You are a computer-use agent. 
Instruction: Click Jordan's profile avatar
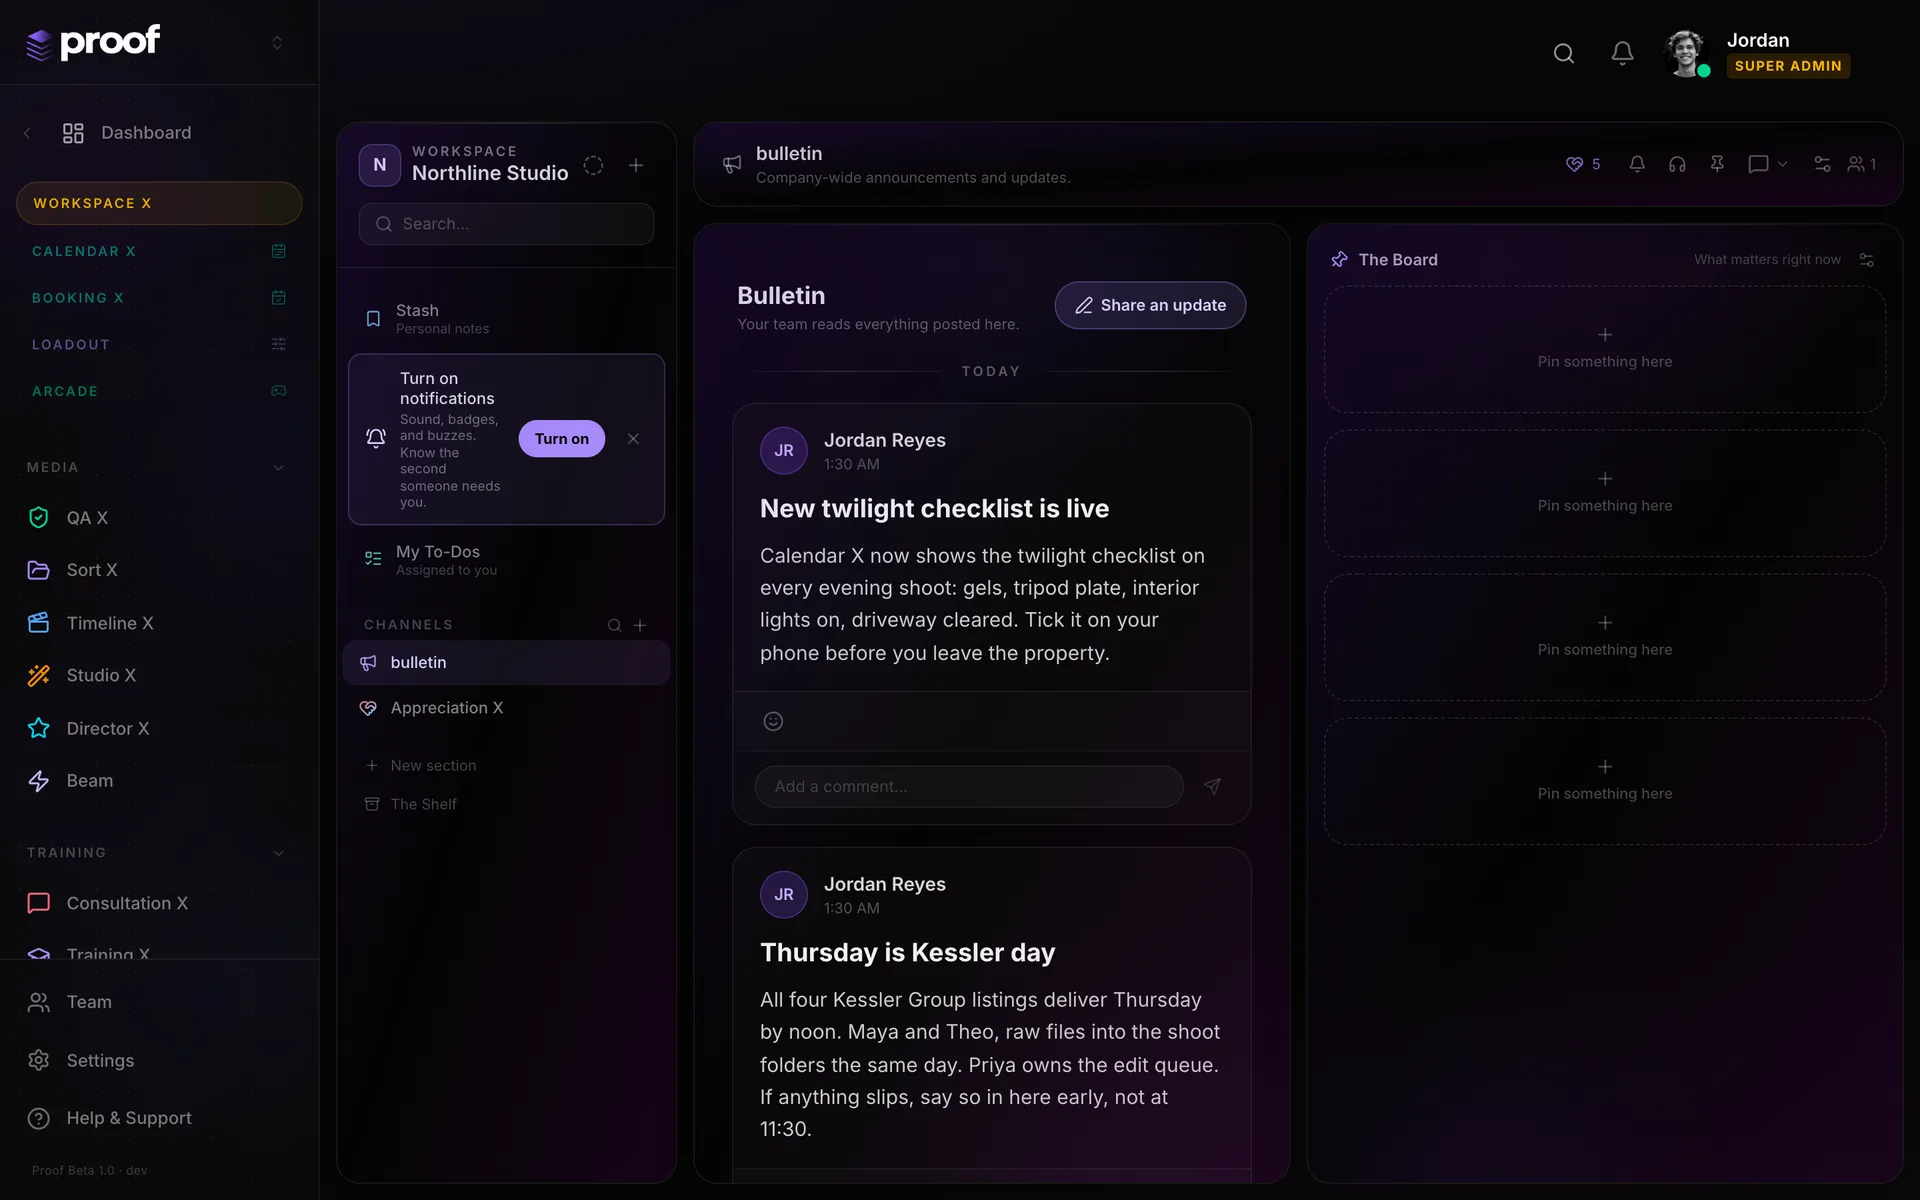[x=1686, y=53]
